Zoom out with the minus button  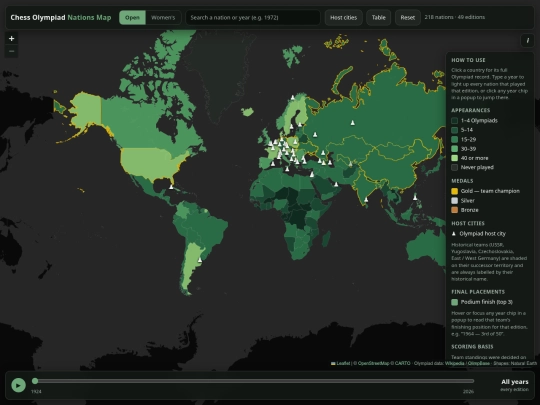11,51
